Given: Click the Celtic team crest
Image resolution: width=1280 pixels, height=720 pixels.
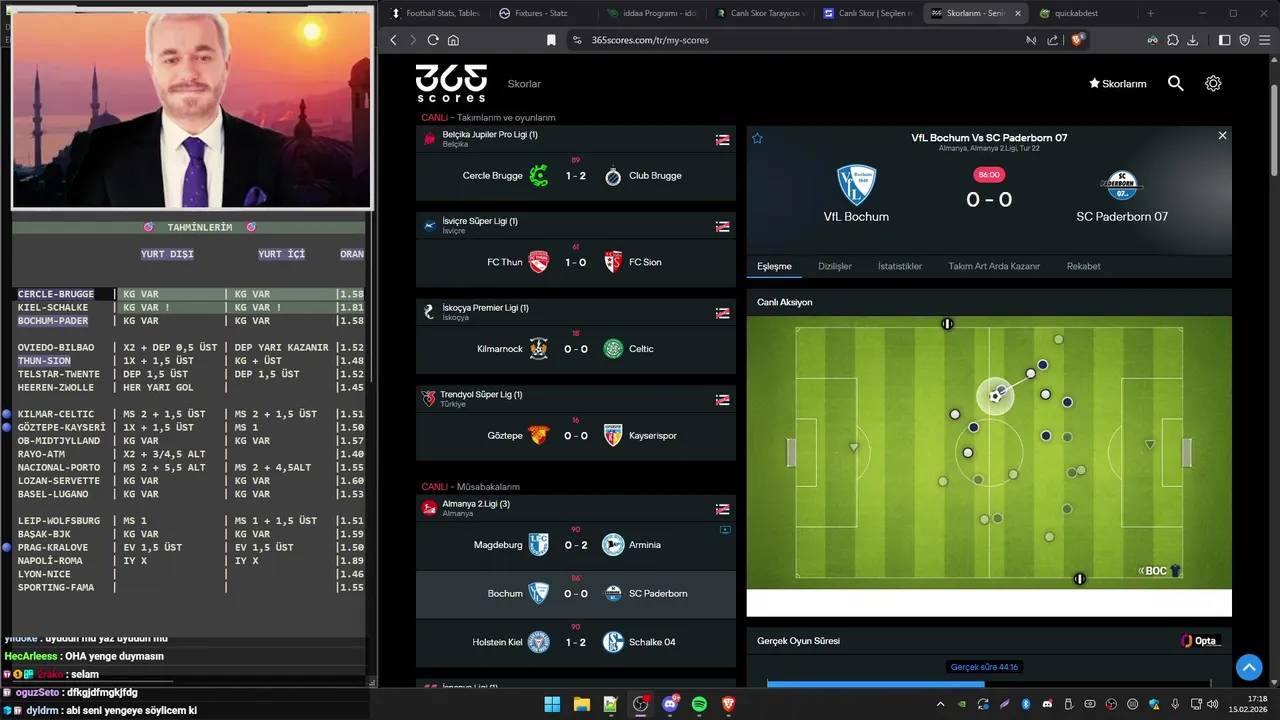Looking at the screenshot, I should 613,349.
